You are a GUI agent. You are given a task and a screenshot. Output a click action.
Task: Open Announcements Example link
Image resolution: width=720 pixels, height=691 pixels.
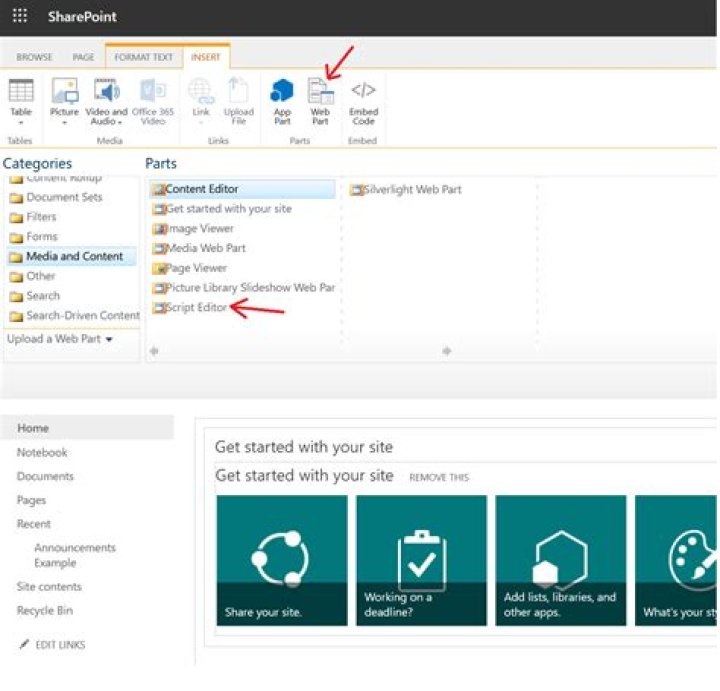pyautogui.click(x=75, y=555)
